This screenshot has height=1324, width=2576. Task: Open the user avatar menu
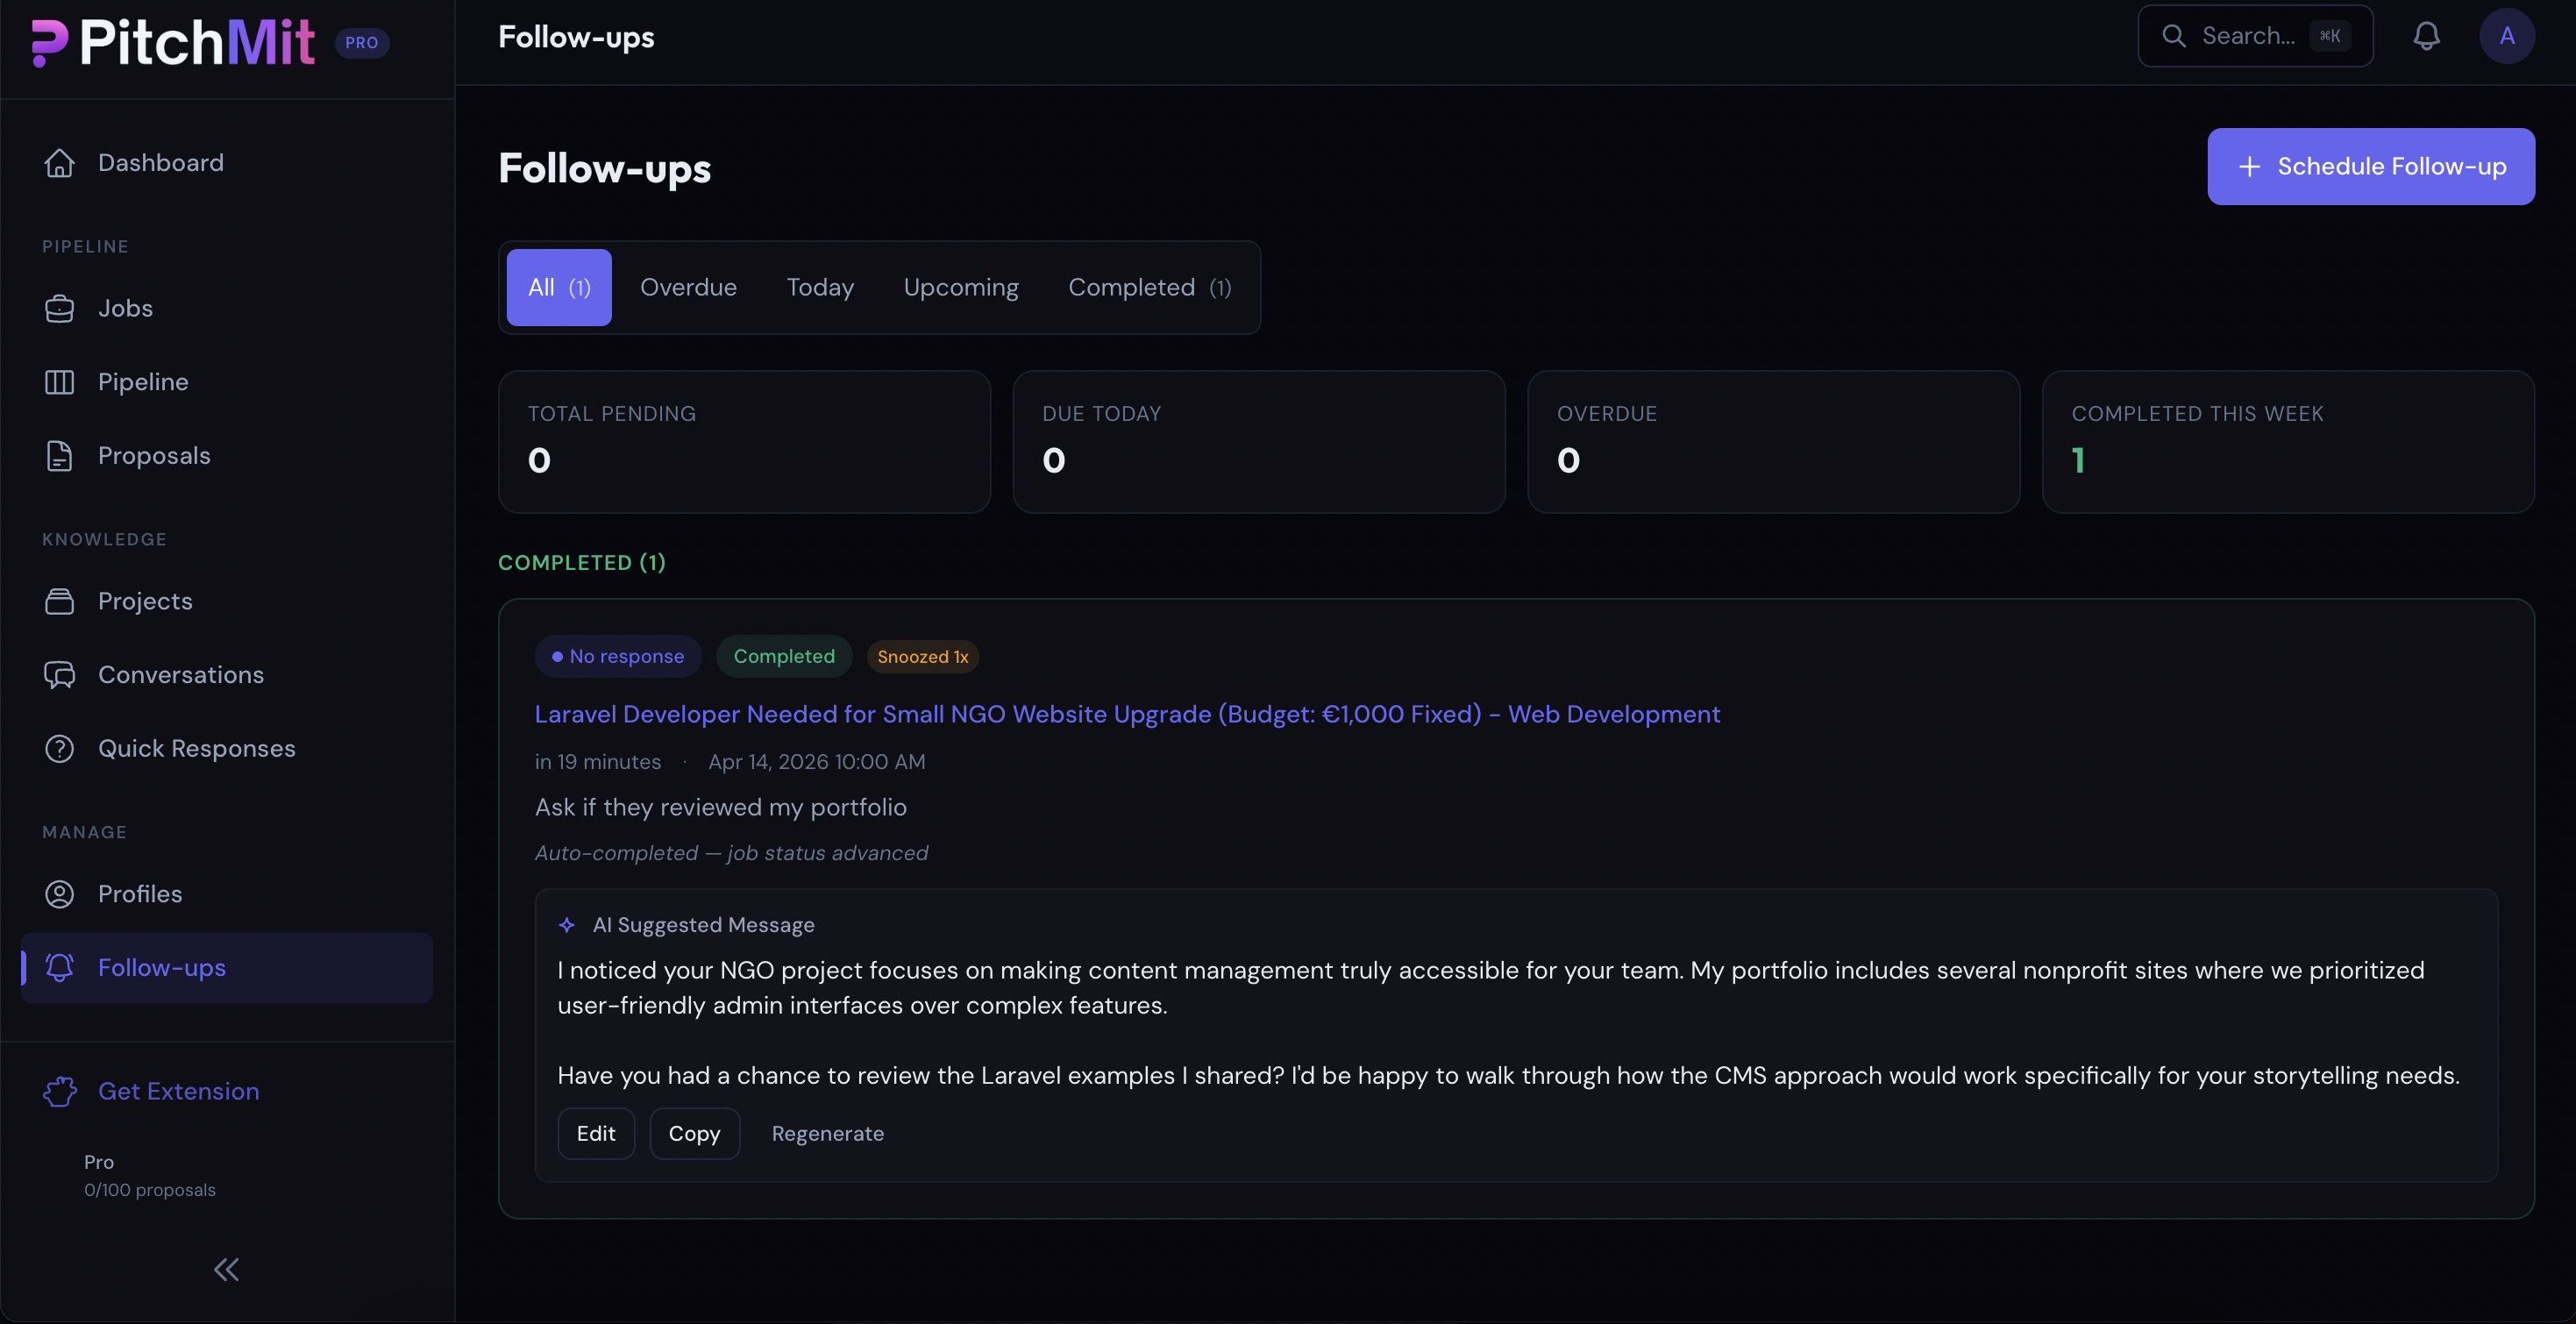coord(2506,36)
